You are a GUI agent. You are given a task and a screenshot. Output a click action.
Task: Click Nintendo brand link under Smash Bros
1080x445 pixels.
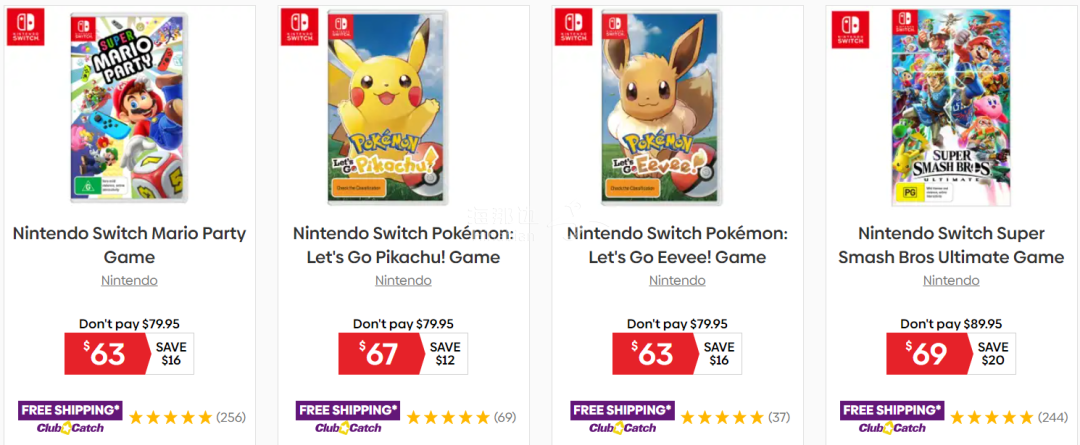click(x=951, y=281)
